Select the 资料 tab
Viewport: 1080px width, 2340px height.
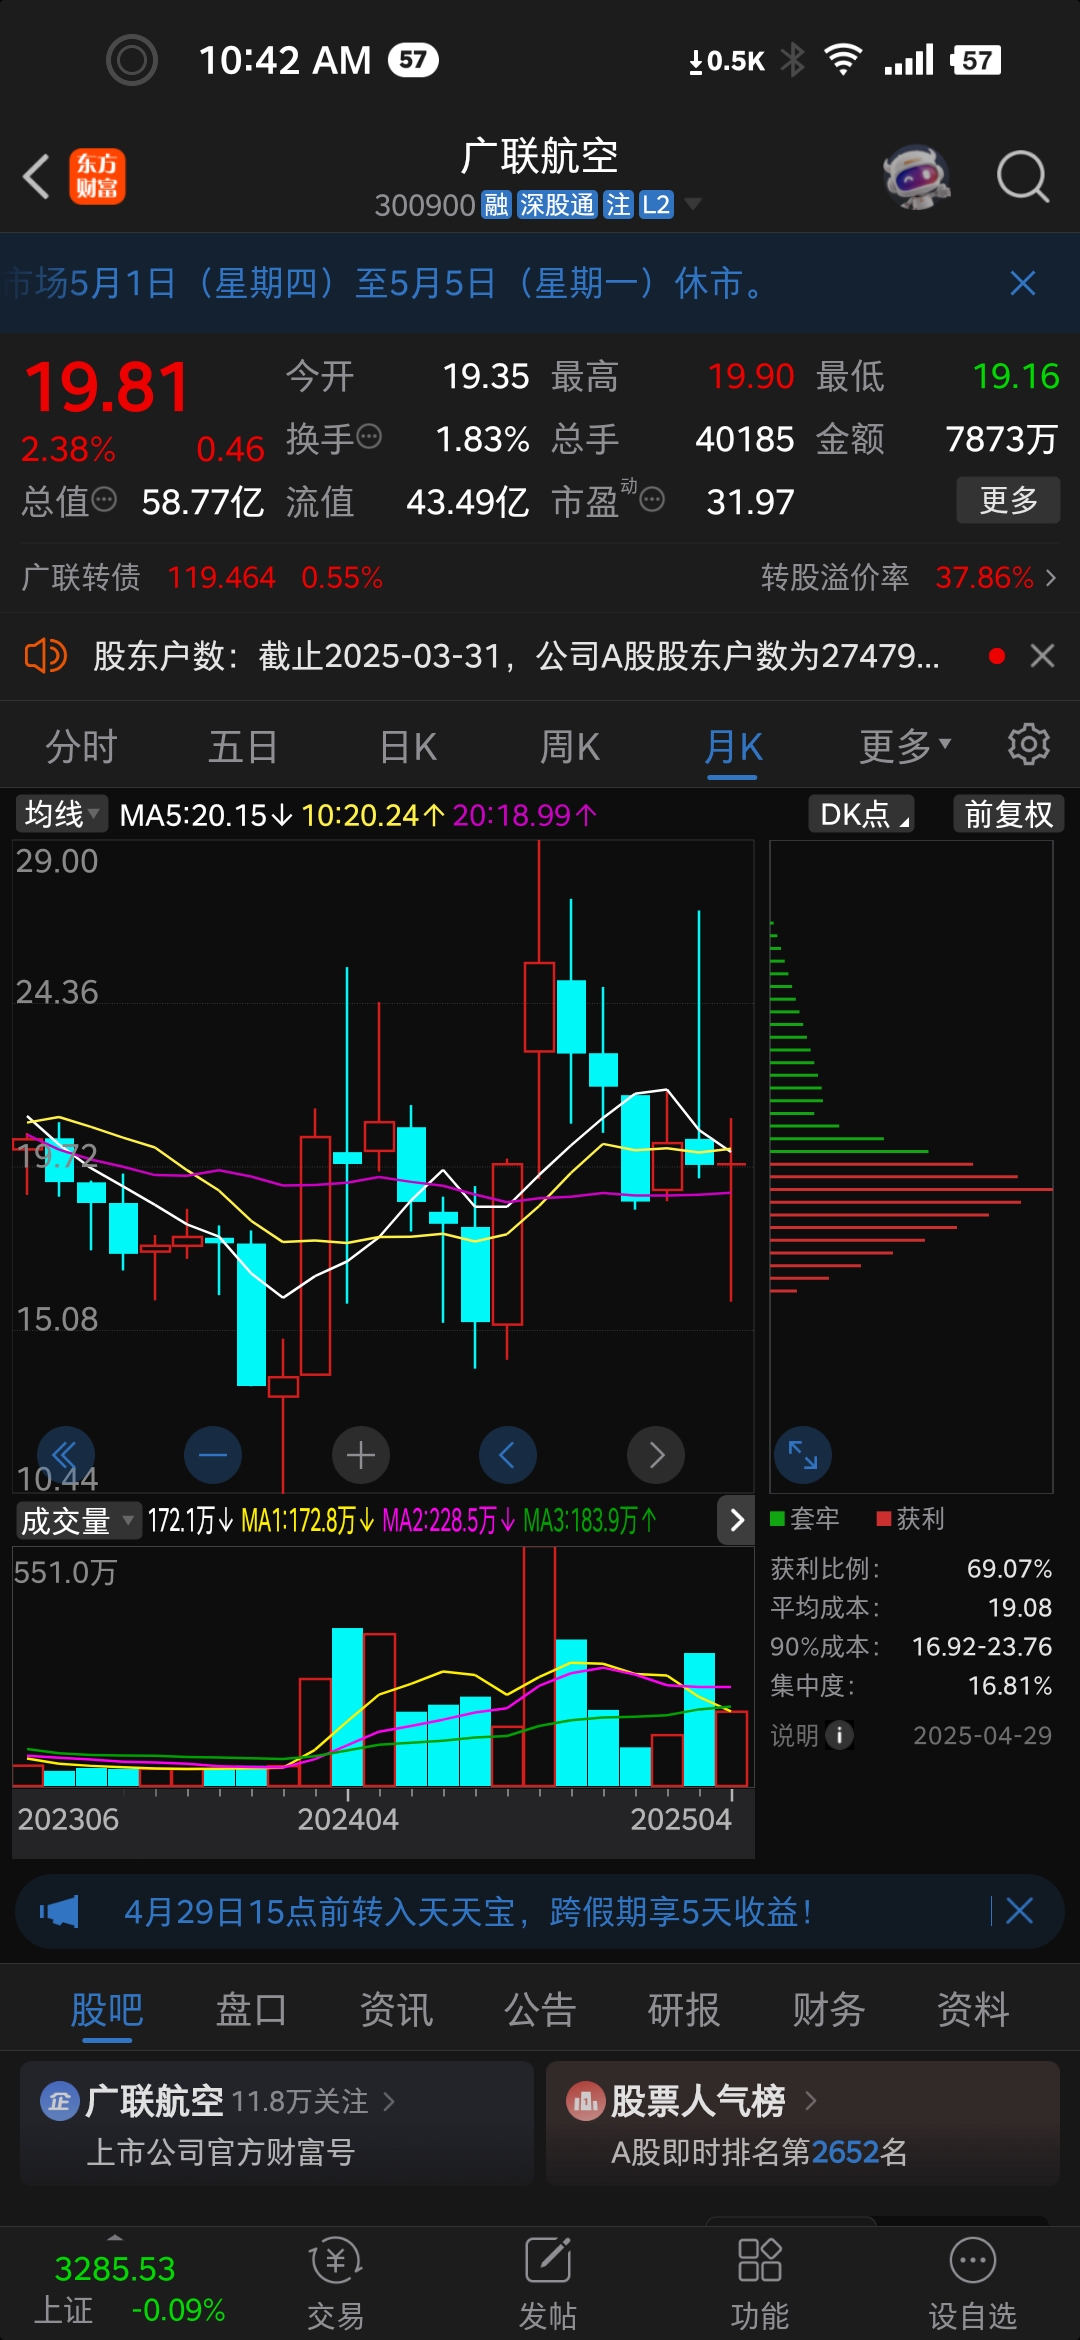pyautogui.click(x=972, y=2010)
